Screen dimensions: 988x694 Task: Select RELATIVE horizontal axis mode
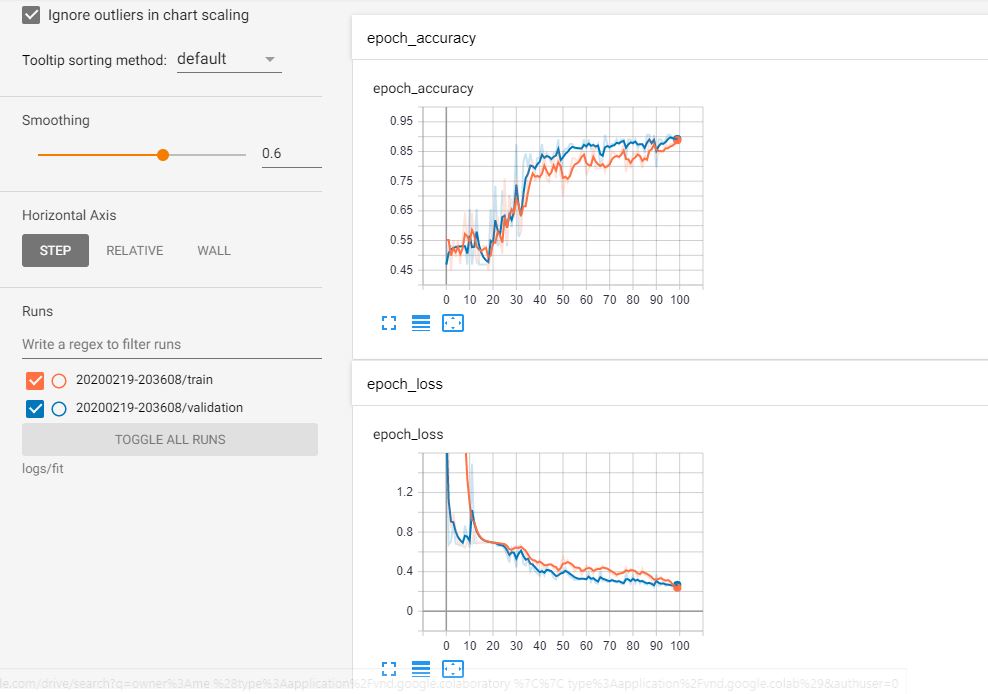[135, 250]
